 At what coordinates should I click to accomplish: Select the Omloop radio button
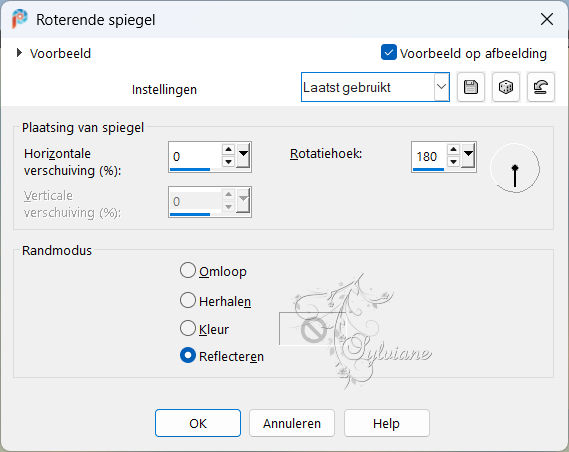click(188, 271)
